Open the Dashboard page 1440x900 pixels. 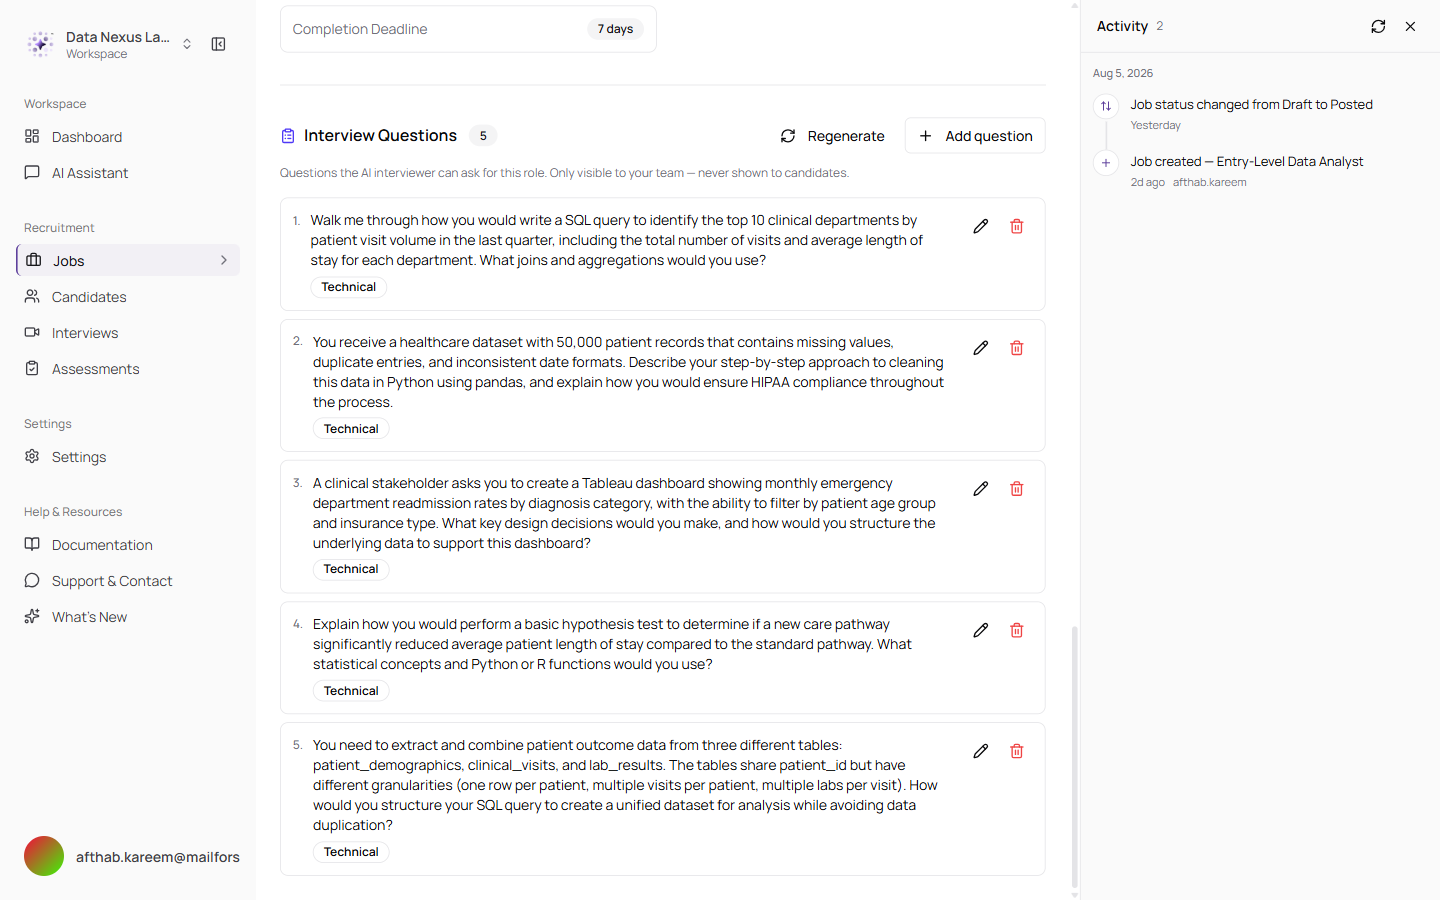tap(128, 137)
